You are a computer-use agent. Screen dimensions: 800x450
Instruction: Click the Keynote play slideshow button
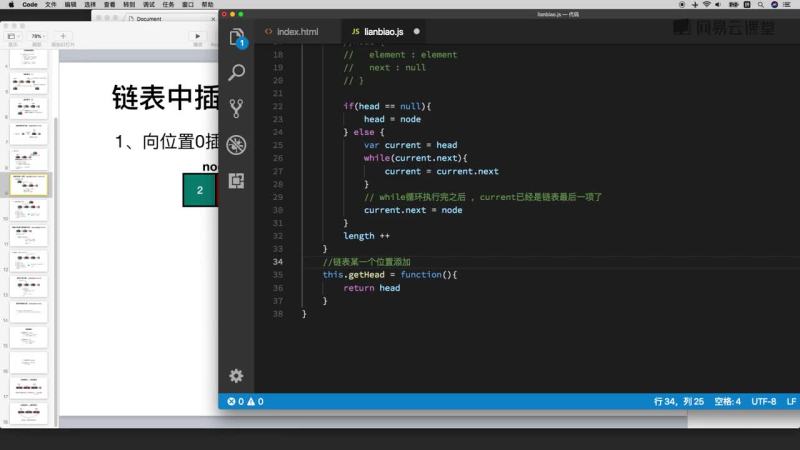(x=198, y=36)
